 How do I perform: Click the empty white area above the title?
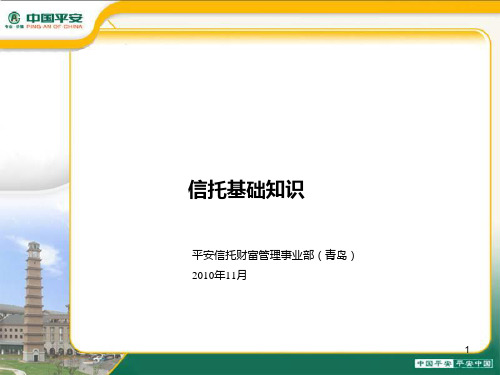(280, 107)
